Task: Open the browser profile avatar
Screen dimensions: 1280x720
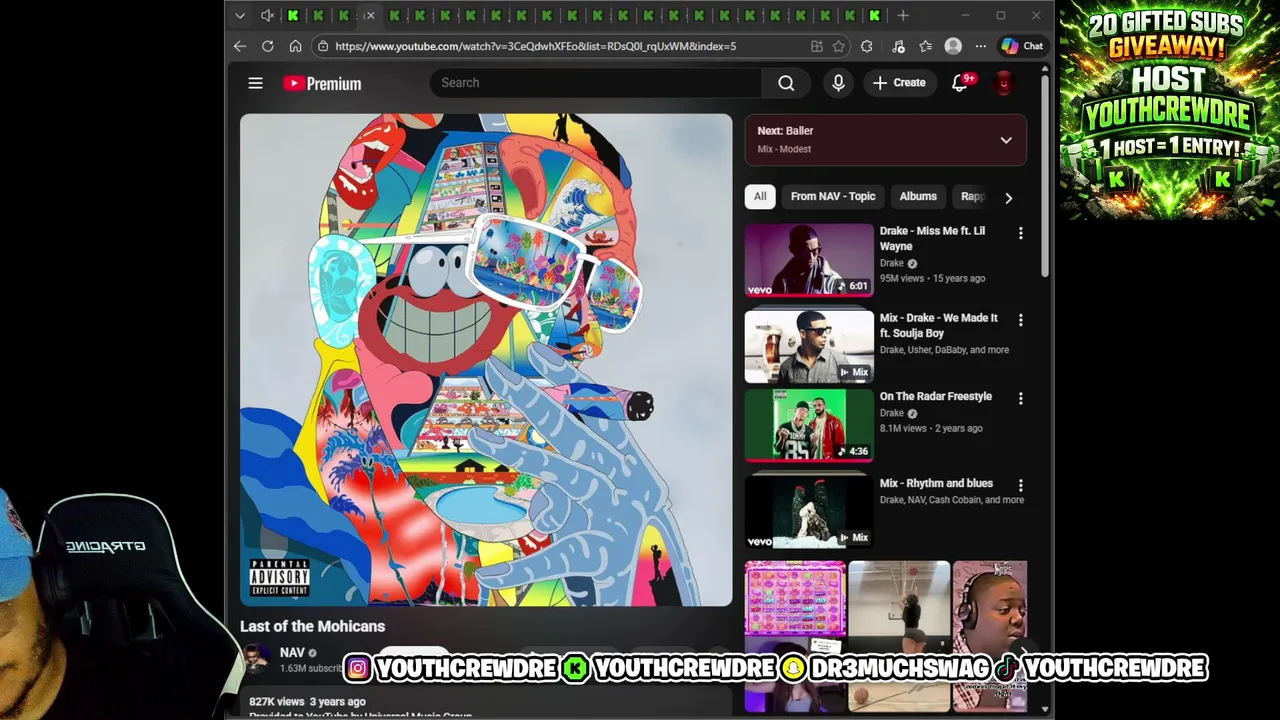Action: (x=953, y=46)
